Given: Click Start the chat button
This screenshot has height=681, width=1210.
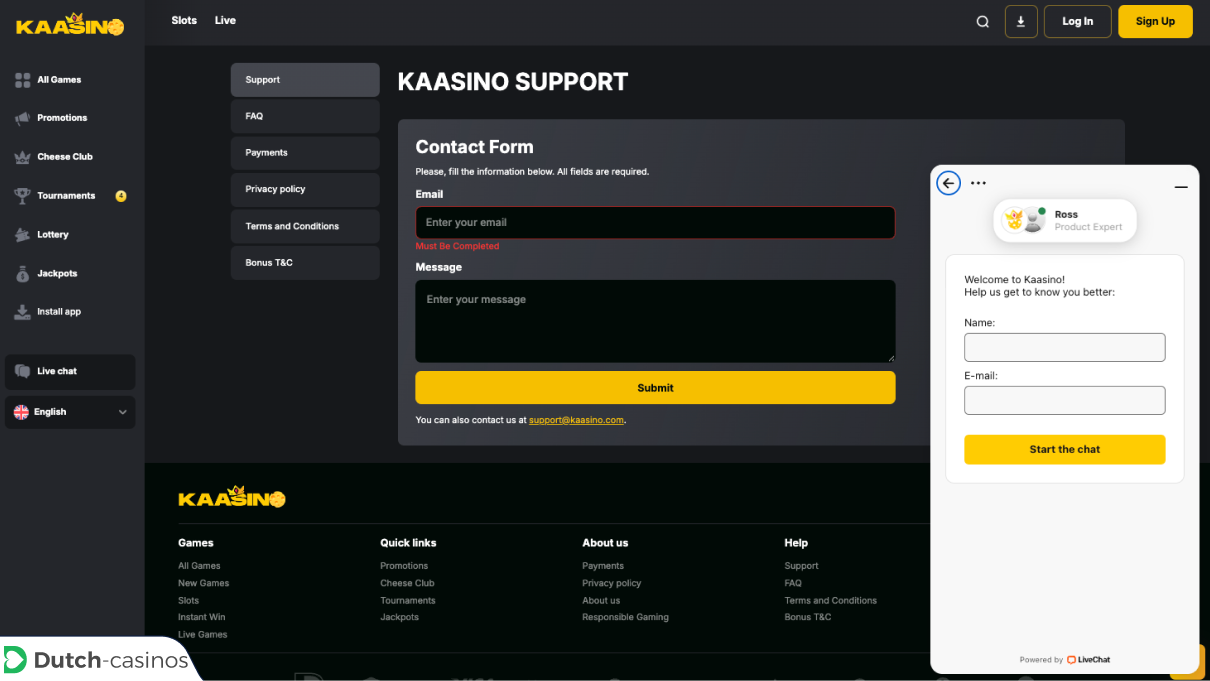Looking at the screenshot, I should [x=1065, y=449].
